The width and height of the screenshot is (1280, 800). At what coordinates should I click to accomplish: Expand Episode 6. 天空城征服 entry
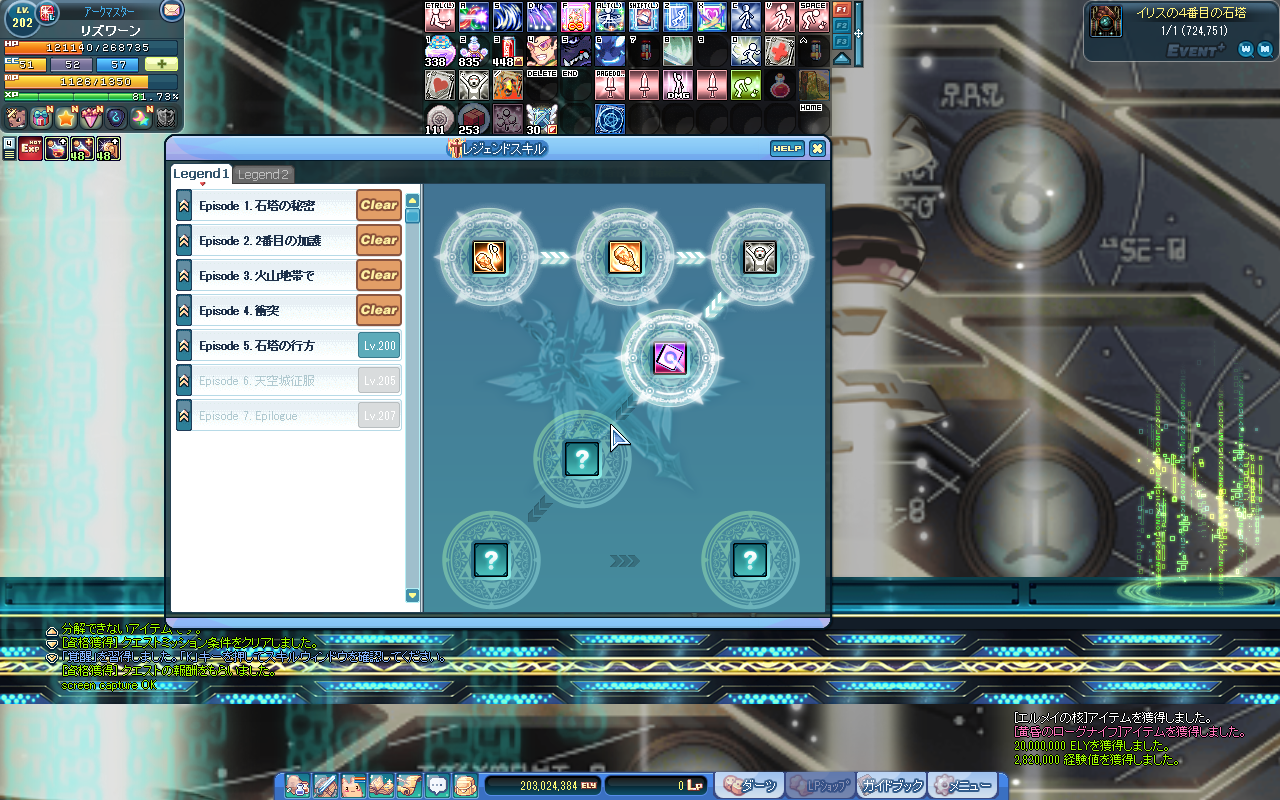pos(184,380)
